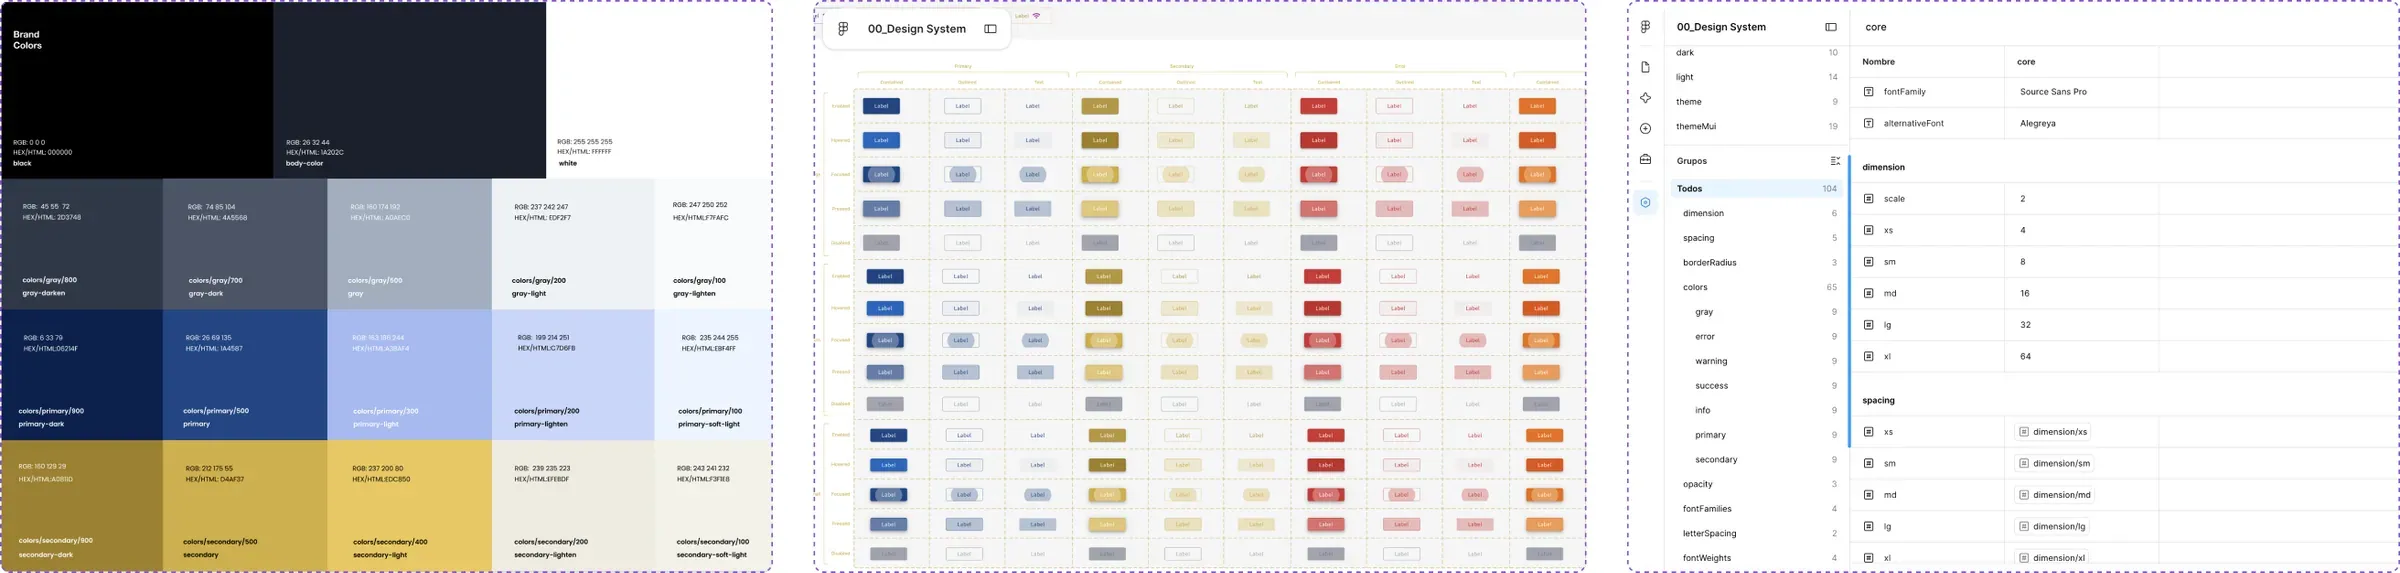The height and width of the screenshot is (573, 2400).
Task: Select the theme collection
Action: (1757, 102)
